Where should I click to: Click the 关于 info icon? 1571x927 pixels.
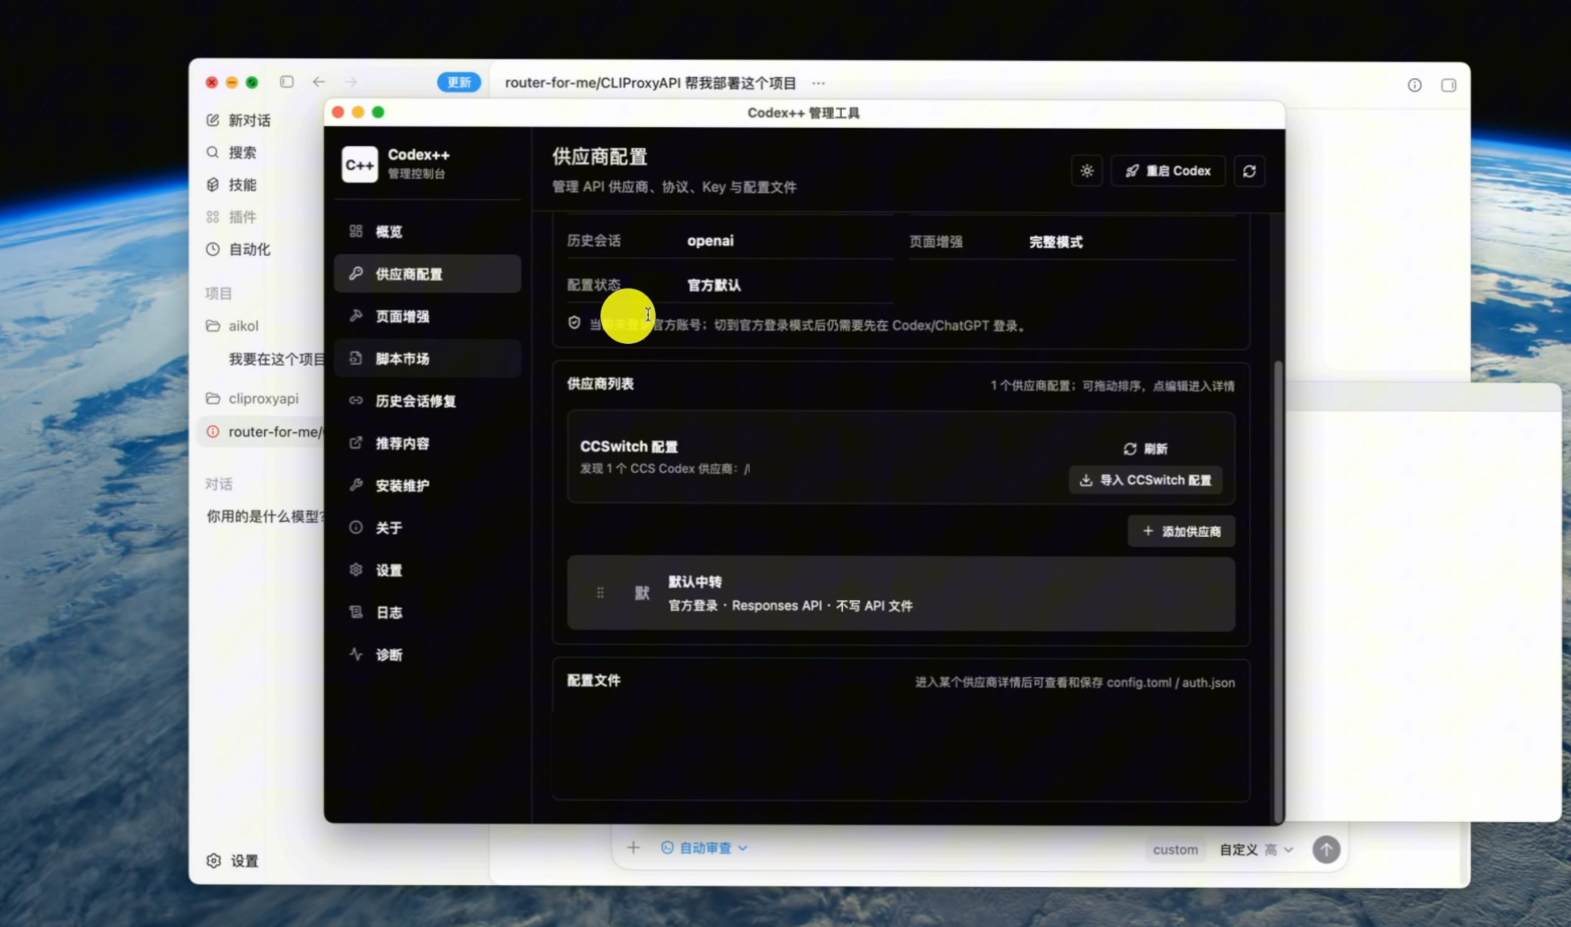[x=356, y=527]
